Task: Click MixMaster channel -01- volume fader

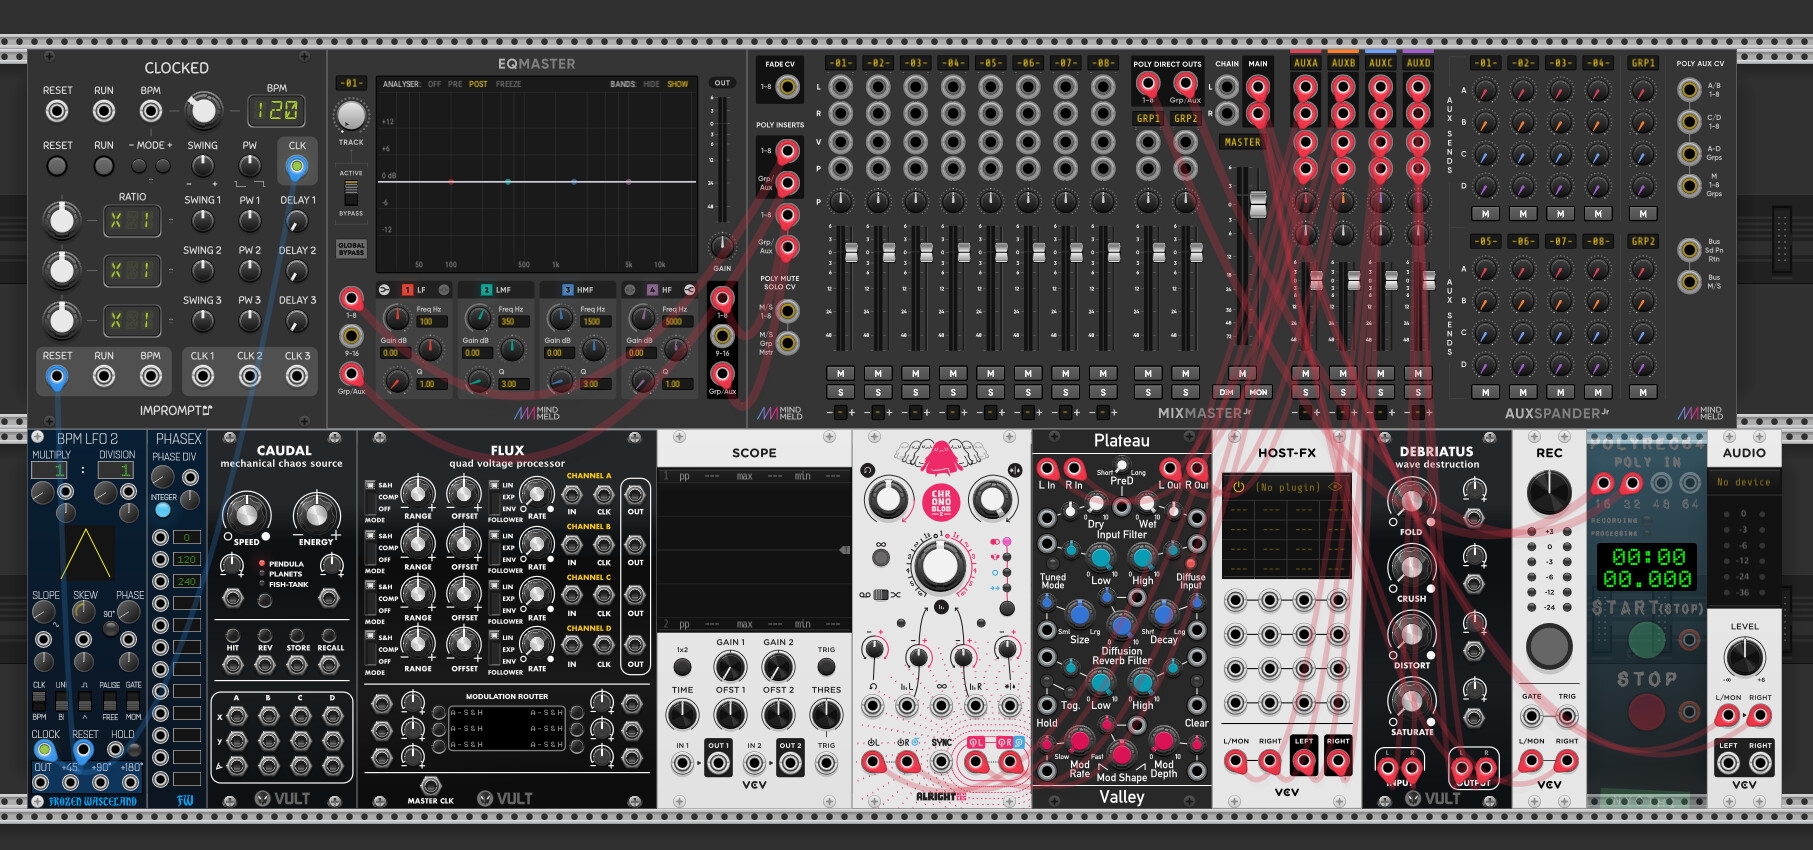Action: pyautogui.click(x=851, y=252)
